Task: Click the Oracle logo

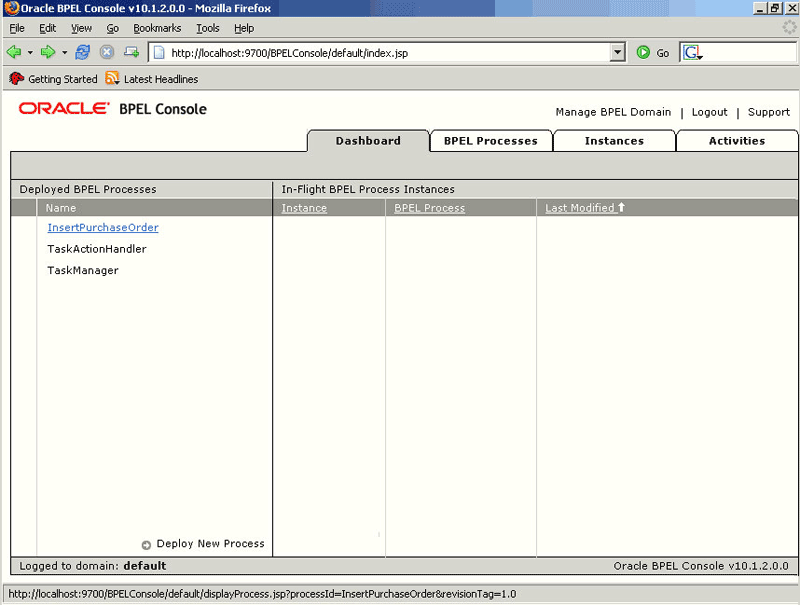Action: 64,108
